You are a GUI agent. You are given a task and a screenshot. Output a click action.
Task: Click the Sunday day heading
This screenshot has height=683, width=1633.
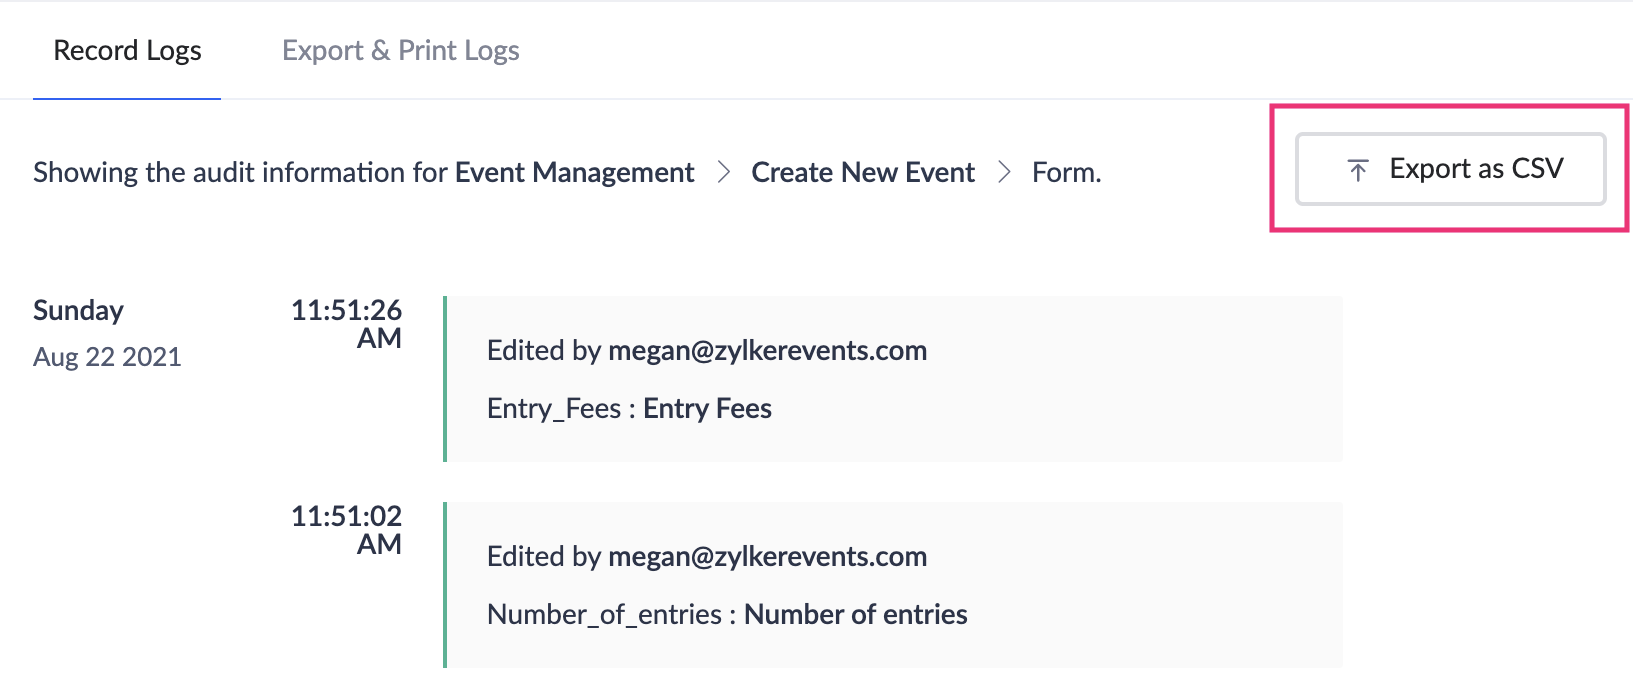pyautogui.click(x=78, y=310)
